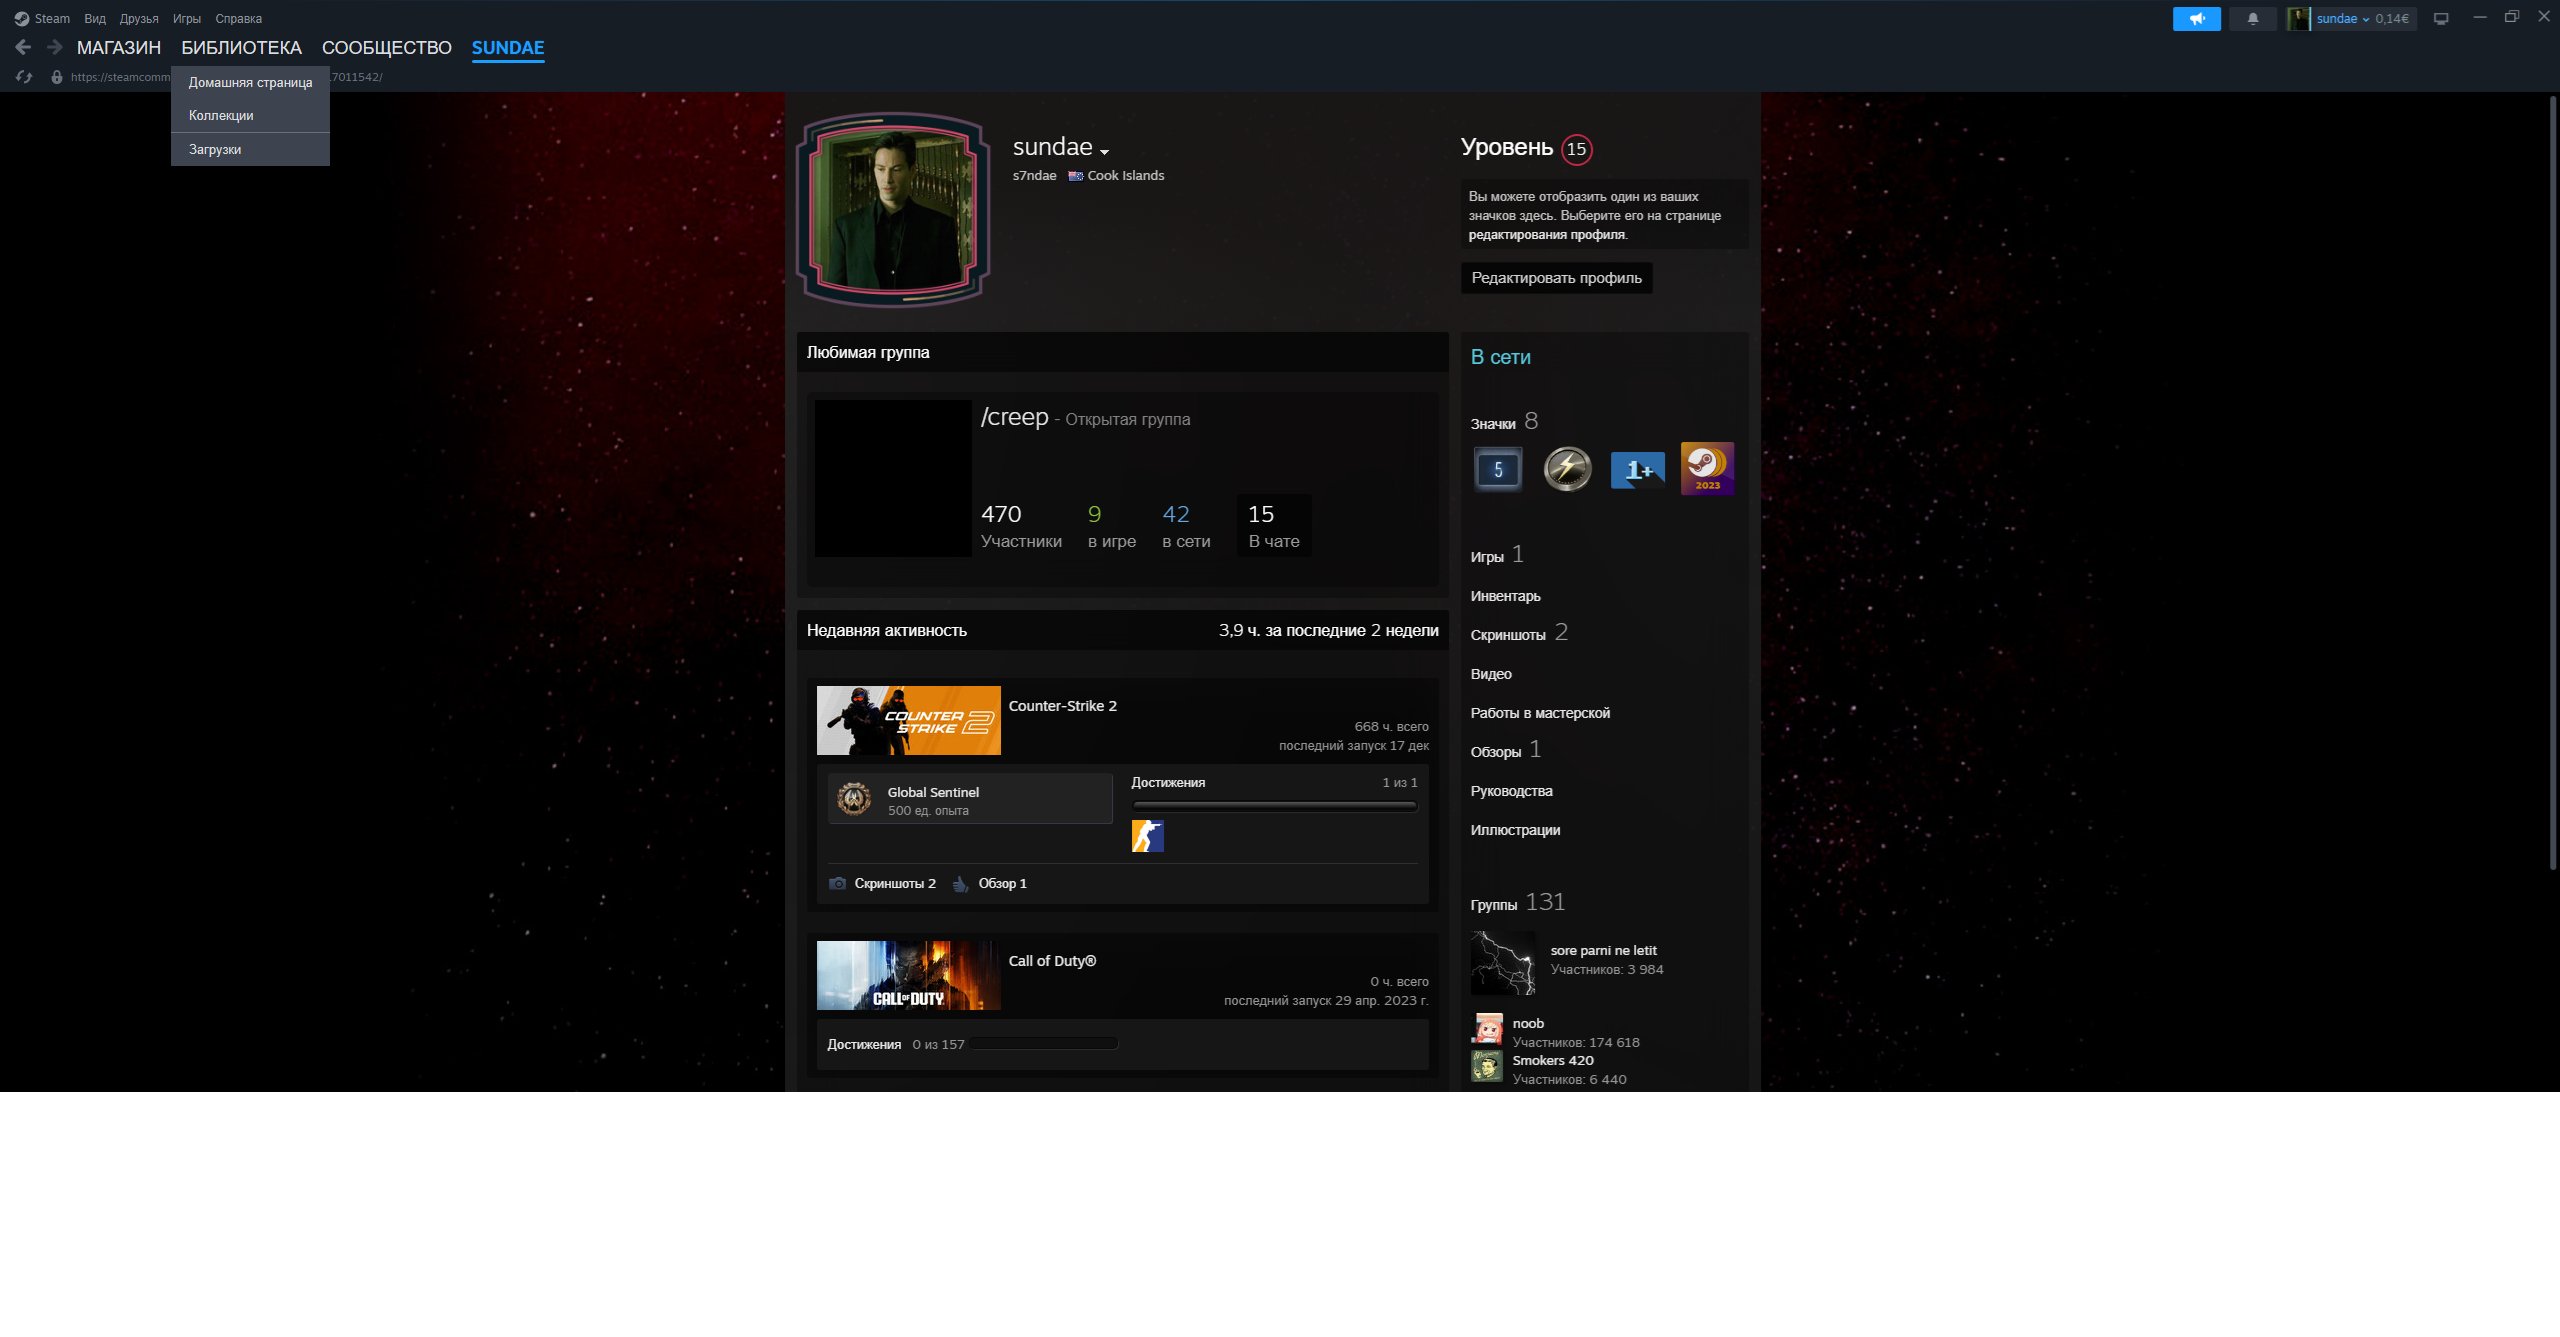Image resolution: width=2560 pixels, height=1337 pixels.
Task: Click the level 5 badge icon
Action: click(x=1497, y=468)
